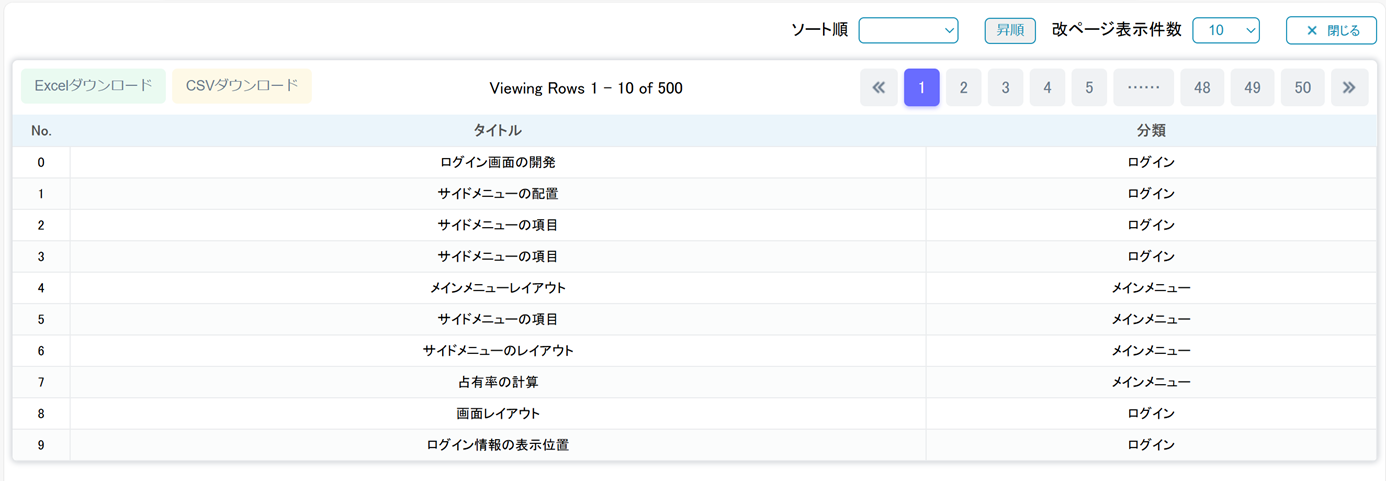Open the ソート順 dropdown

tap(908, 31)
